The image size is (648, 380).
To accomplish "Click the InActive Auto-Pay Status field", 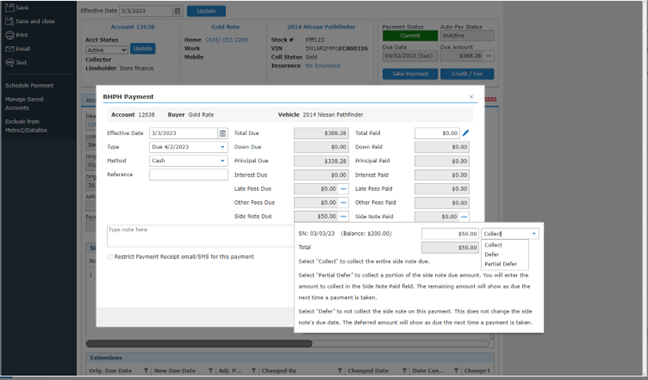I will [467, 36].
